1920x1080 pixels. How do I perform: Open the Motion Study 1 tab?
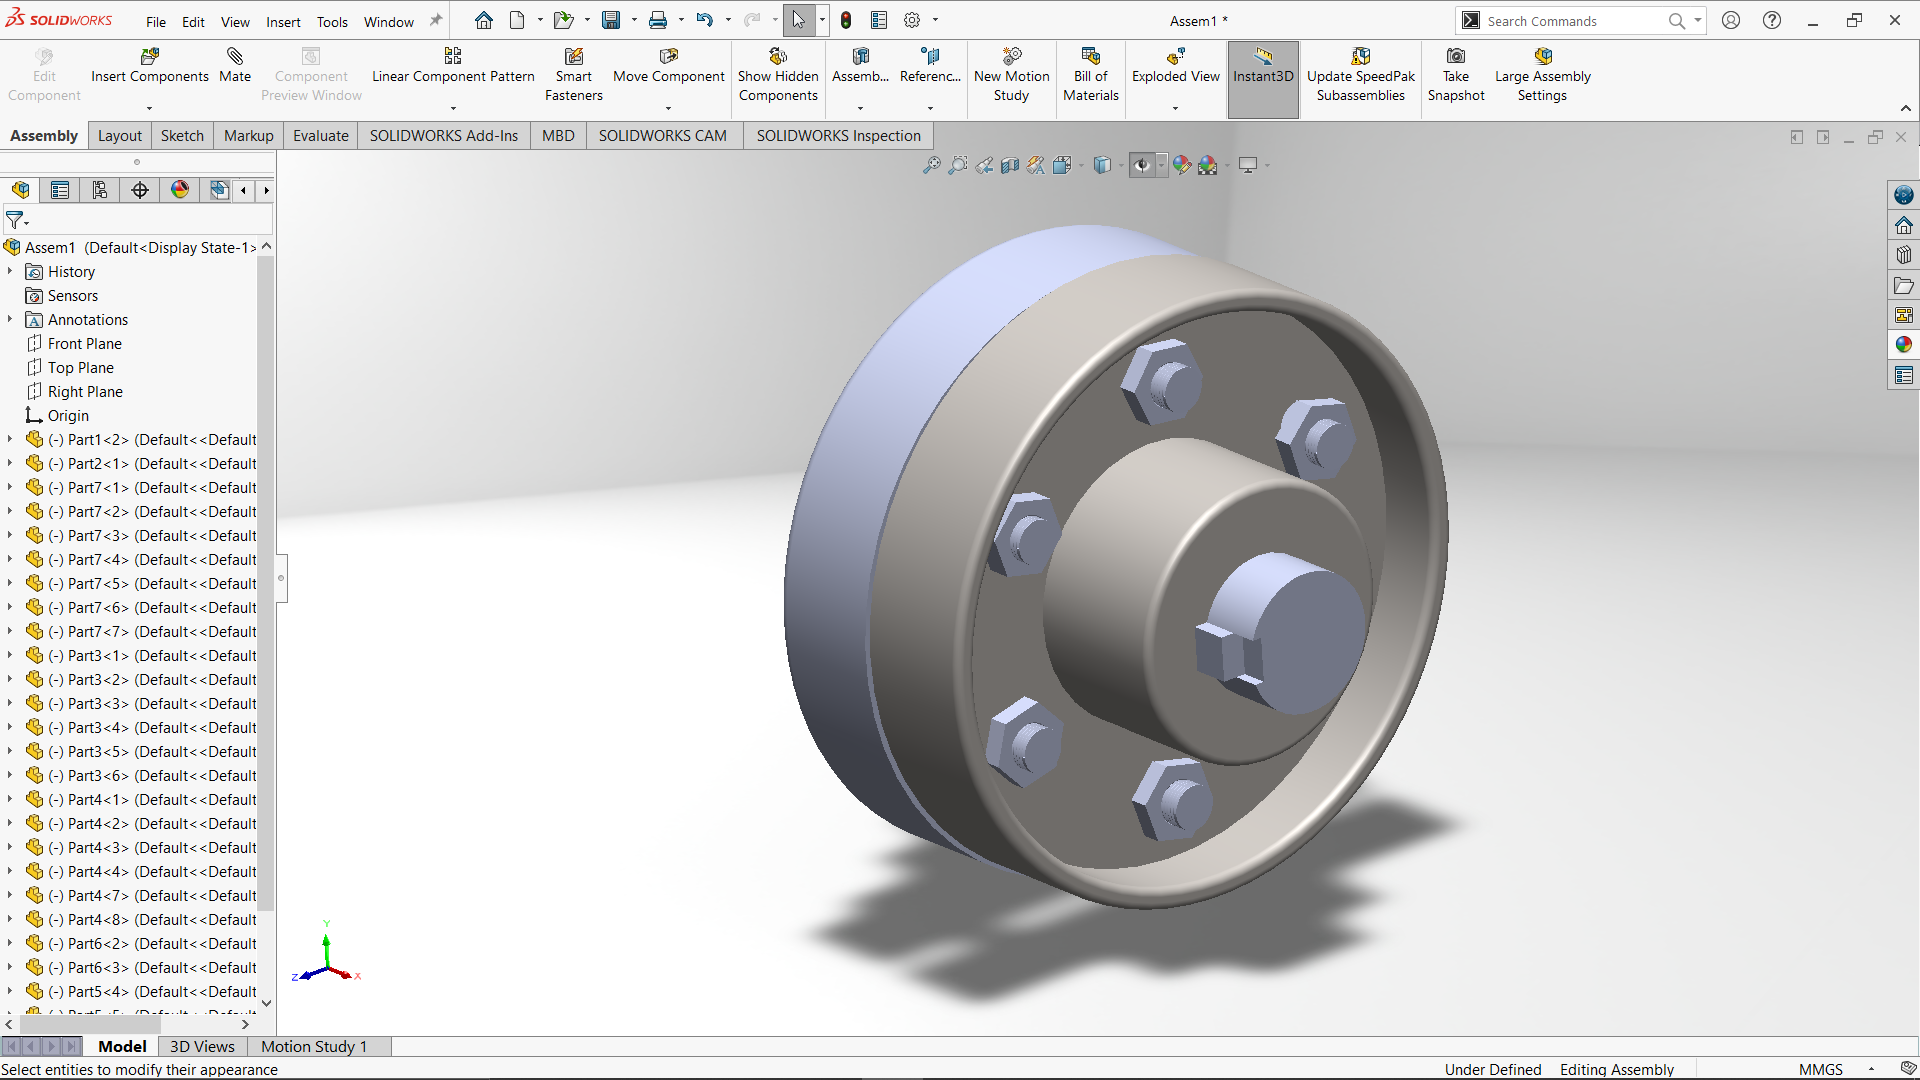tap(314, 1046)
